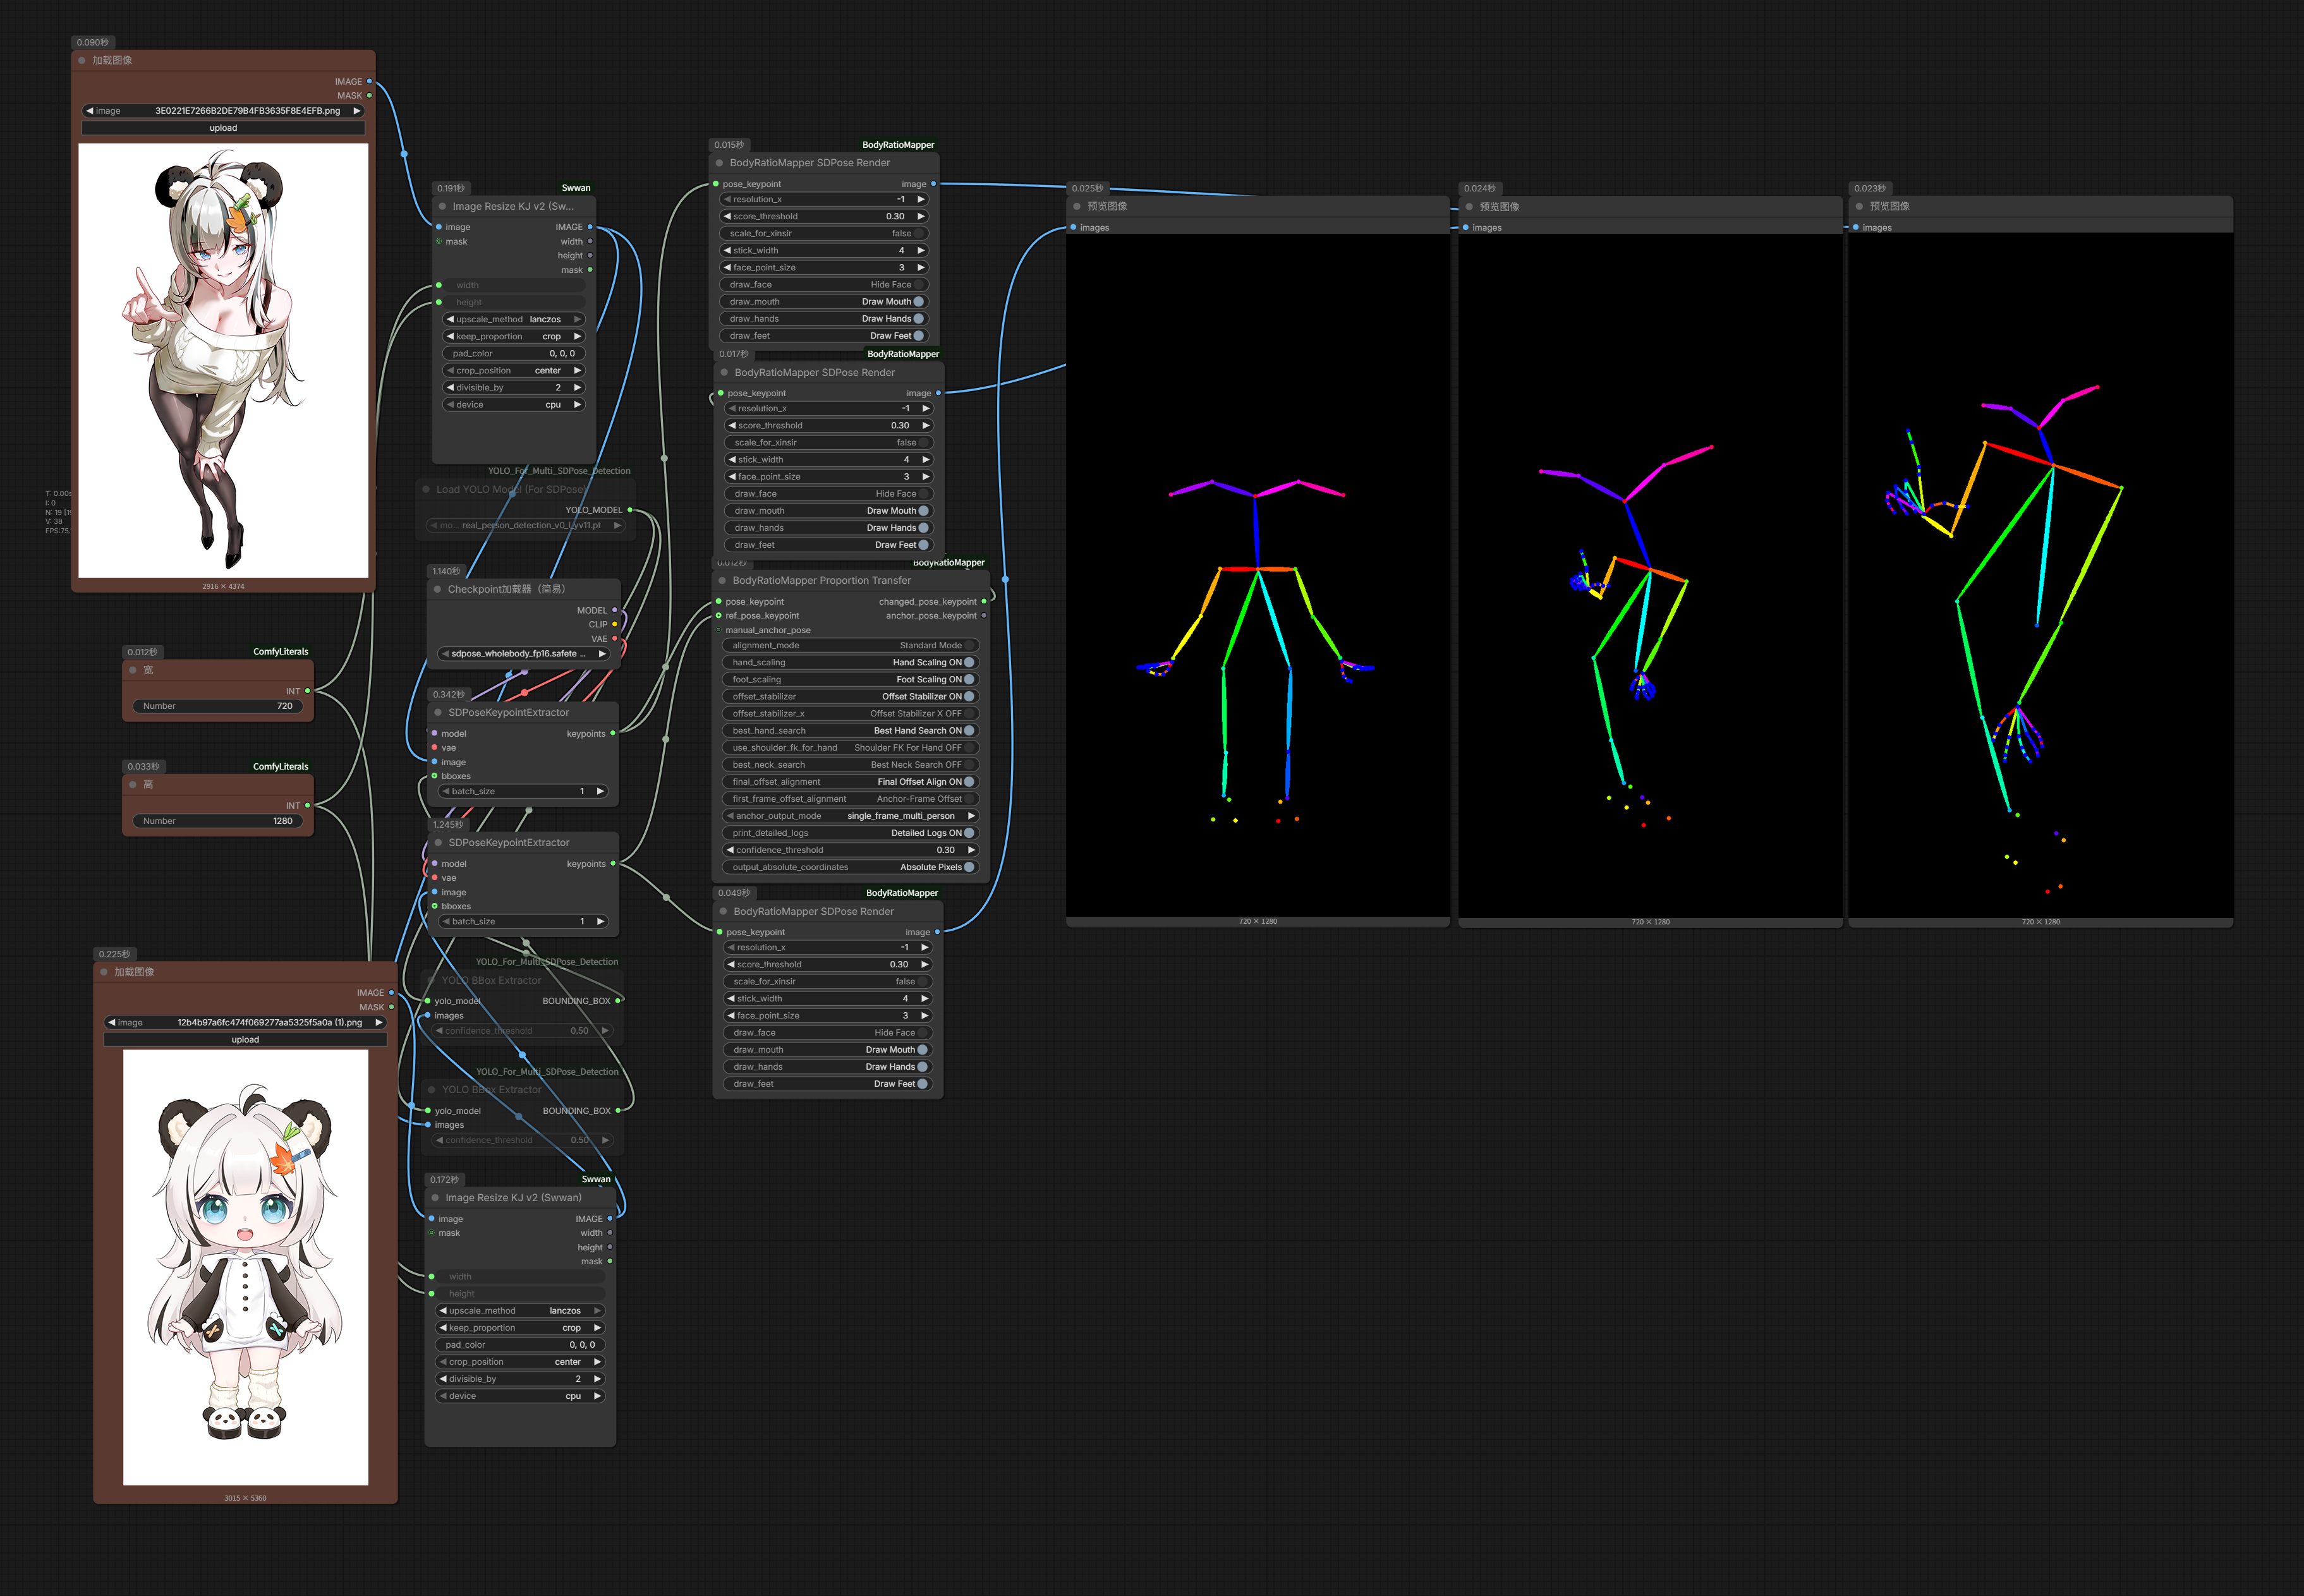
Task: Click the INT output port of the 高 node
Action: coord(307,805)
